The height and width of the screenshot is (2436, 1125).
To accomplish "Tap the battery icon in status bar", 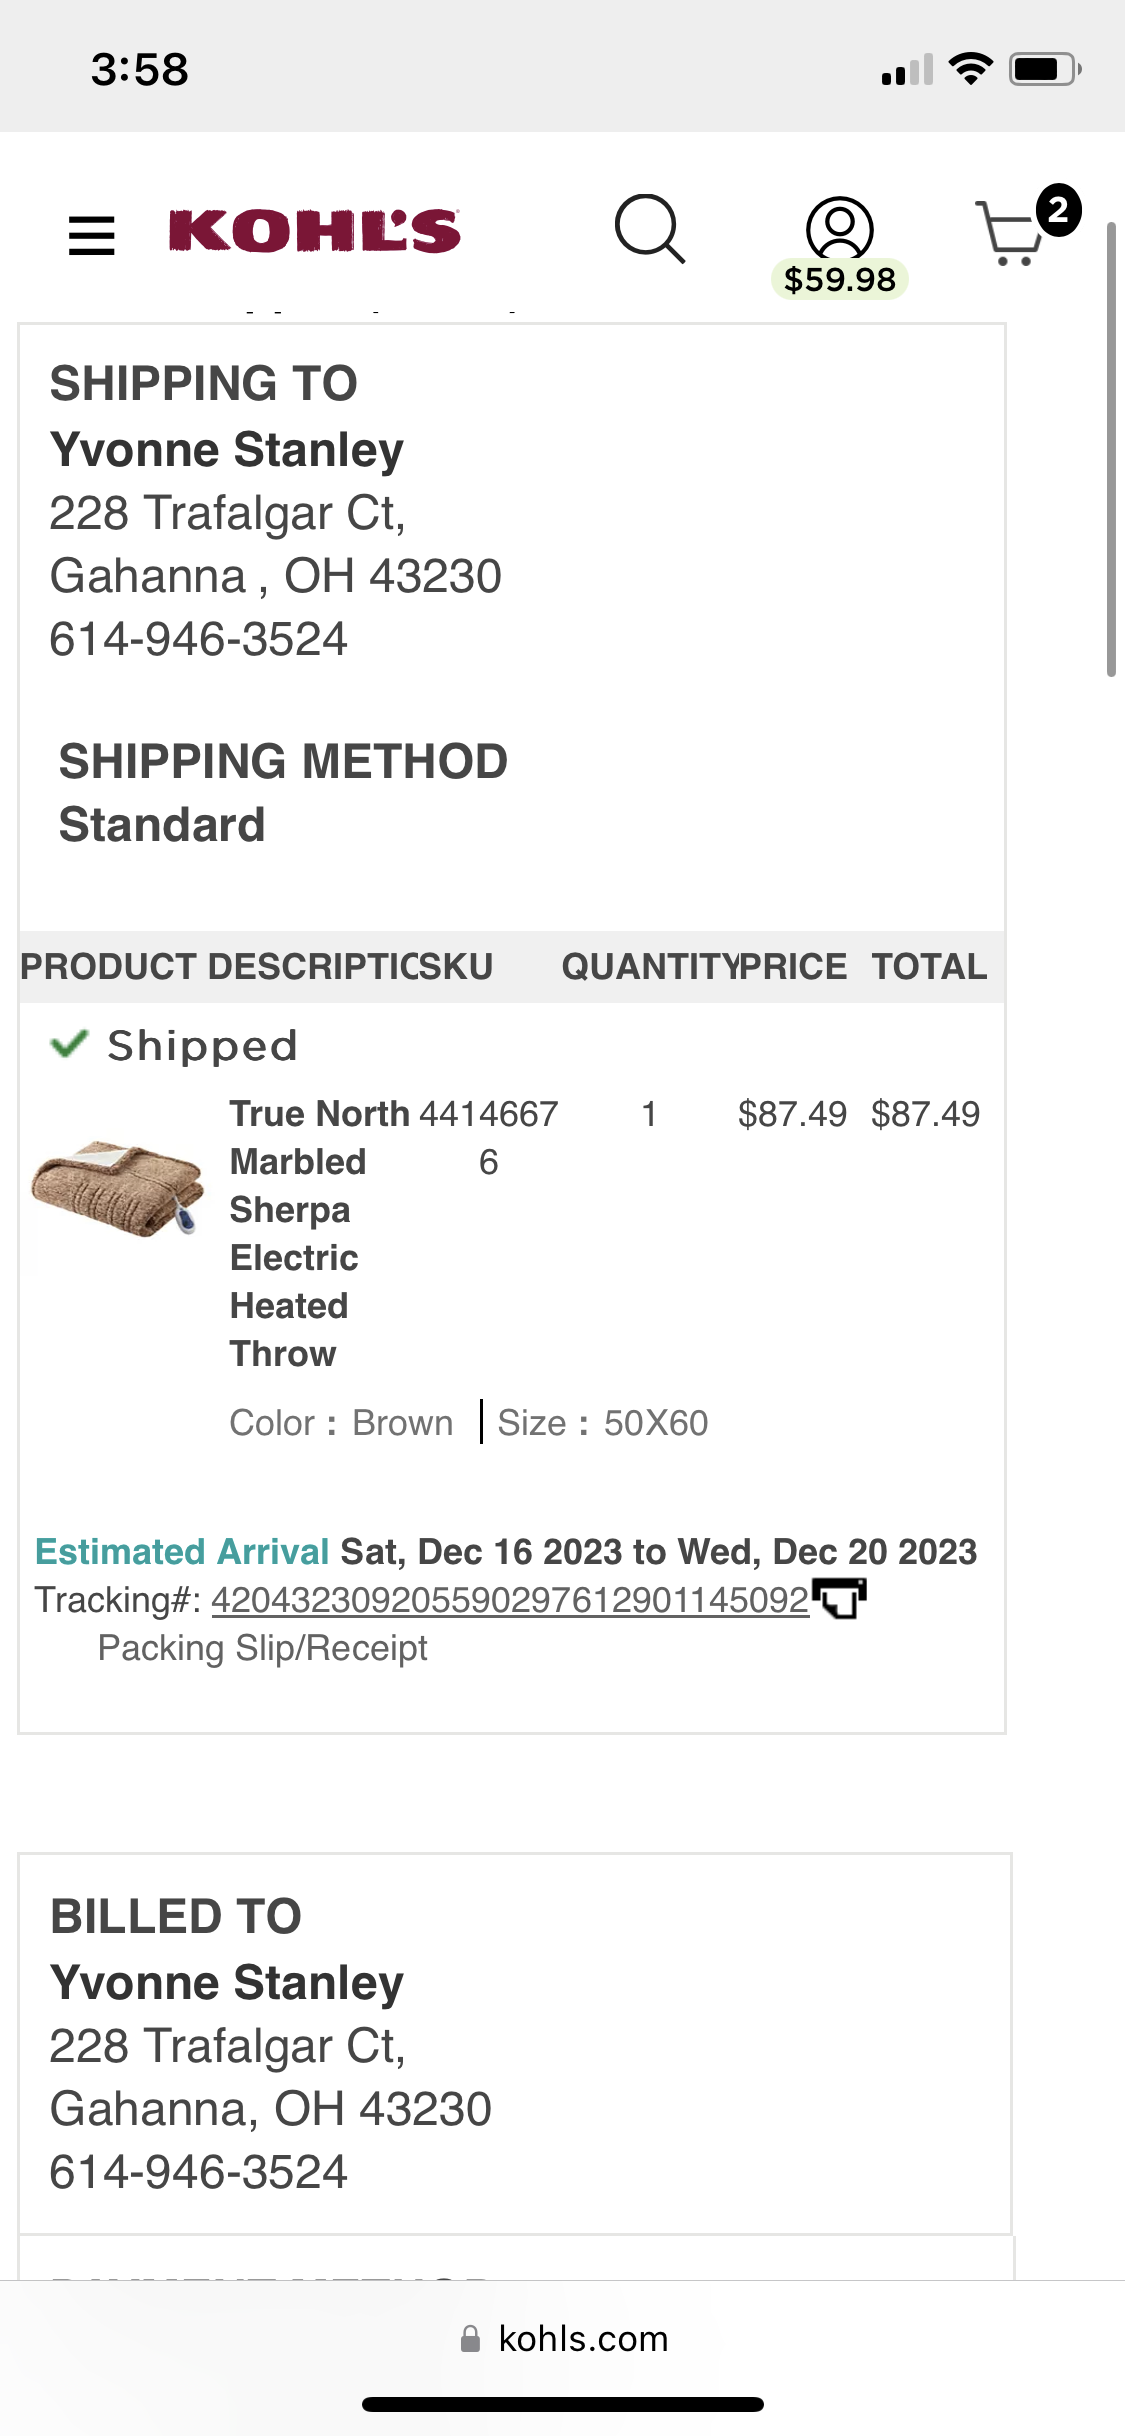I will tap(1045, 69).
